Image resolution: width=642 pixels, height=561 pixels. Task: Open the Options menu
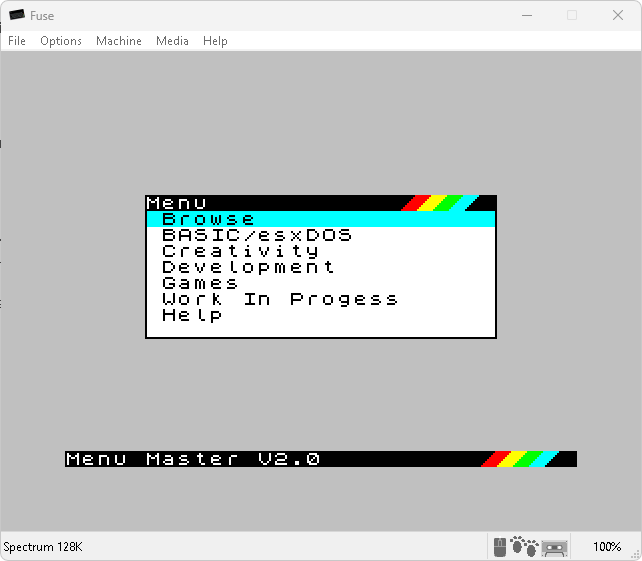61,41
